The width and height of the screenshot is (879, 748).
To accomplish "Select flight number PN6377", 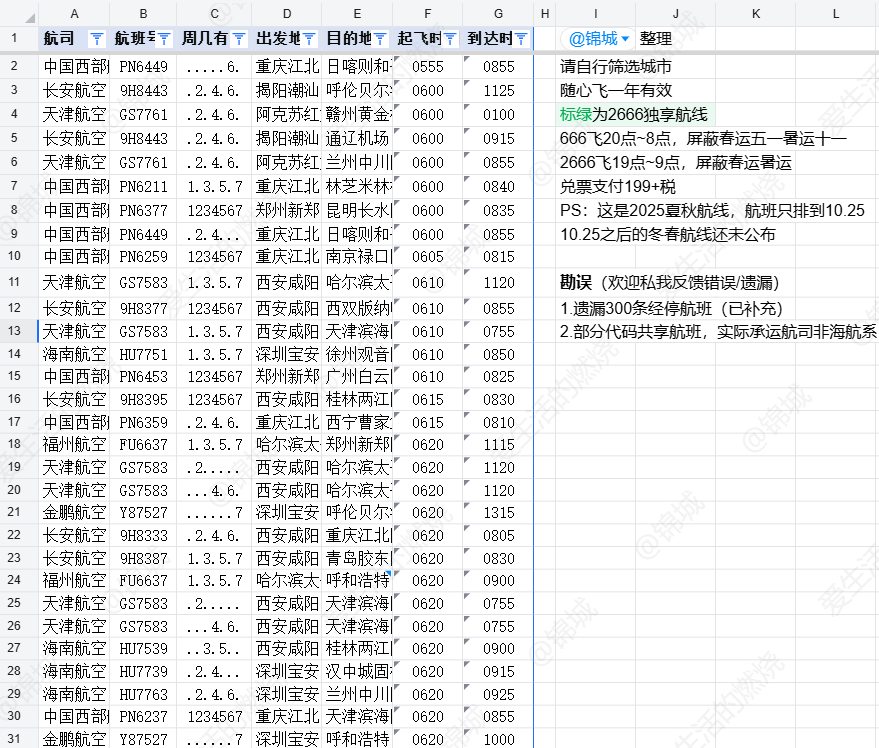I will pyautogui.click(x=143, y=211).
